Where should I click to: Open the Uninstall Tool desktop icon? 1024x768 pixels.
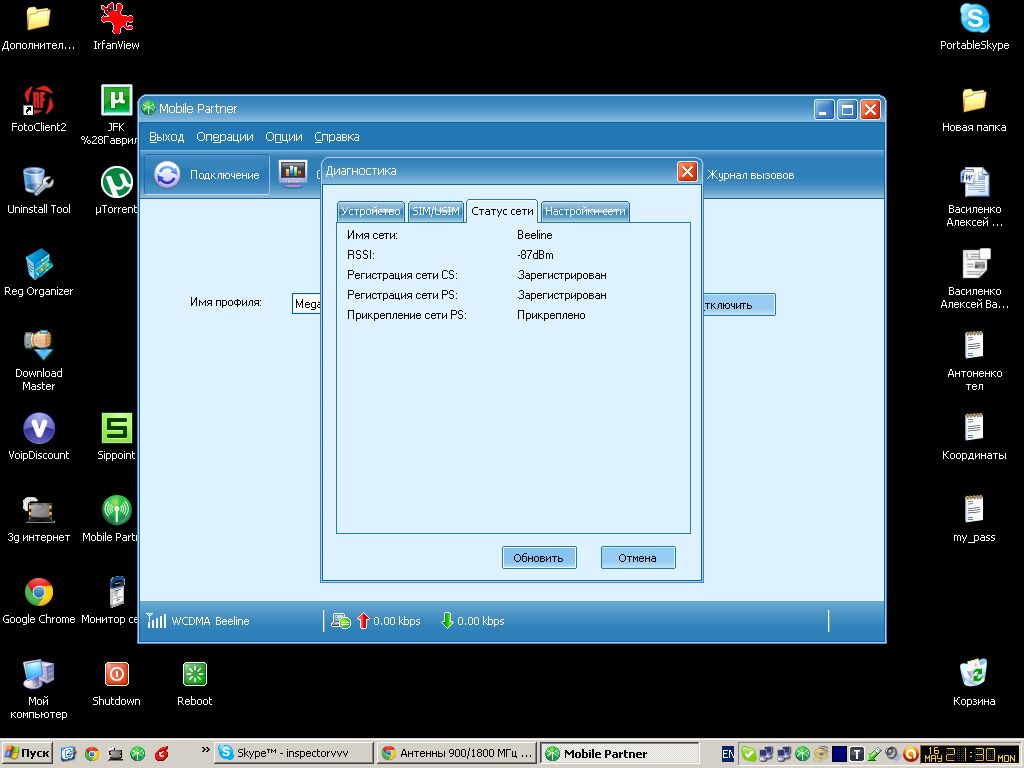[39, 191]
